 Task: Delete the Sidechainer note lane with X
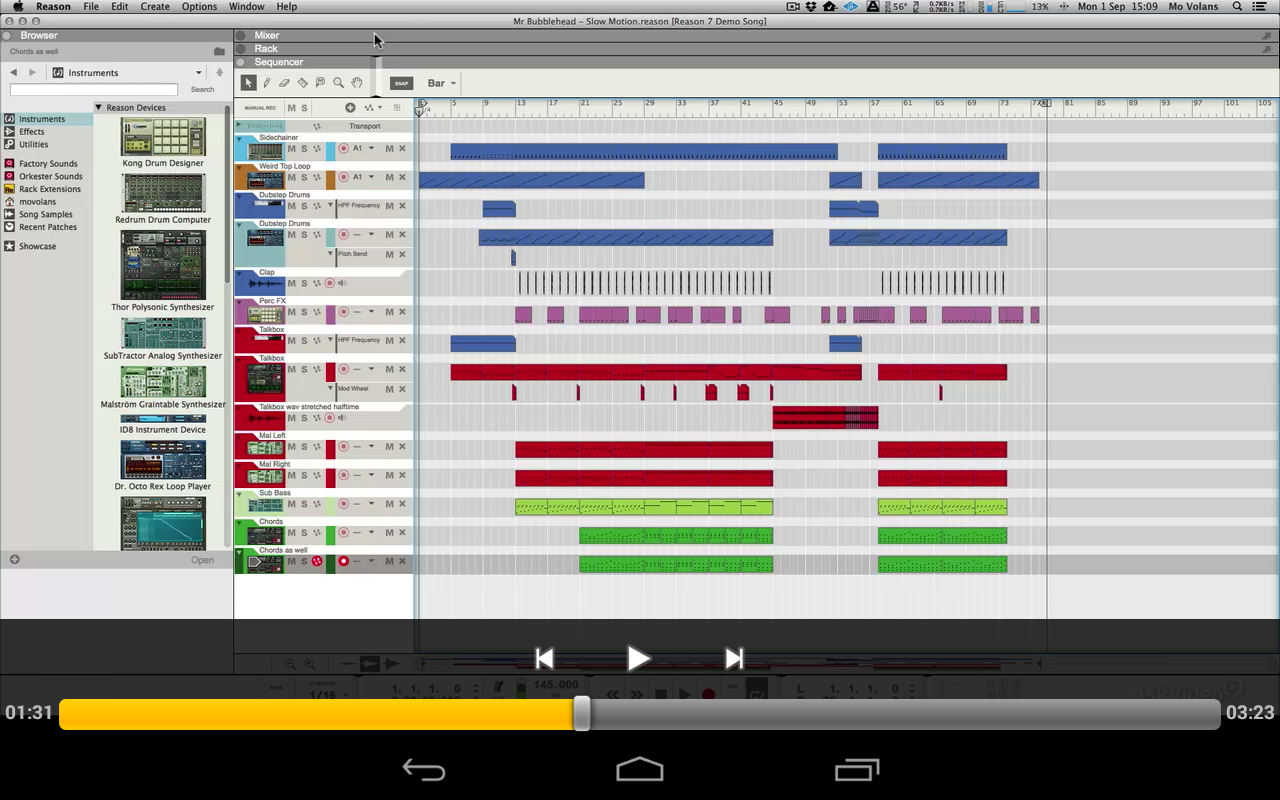click(x=402, y=149)
